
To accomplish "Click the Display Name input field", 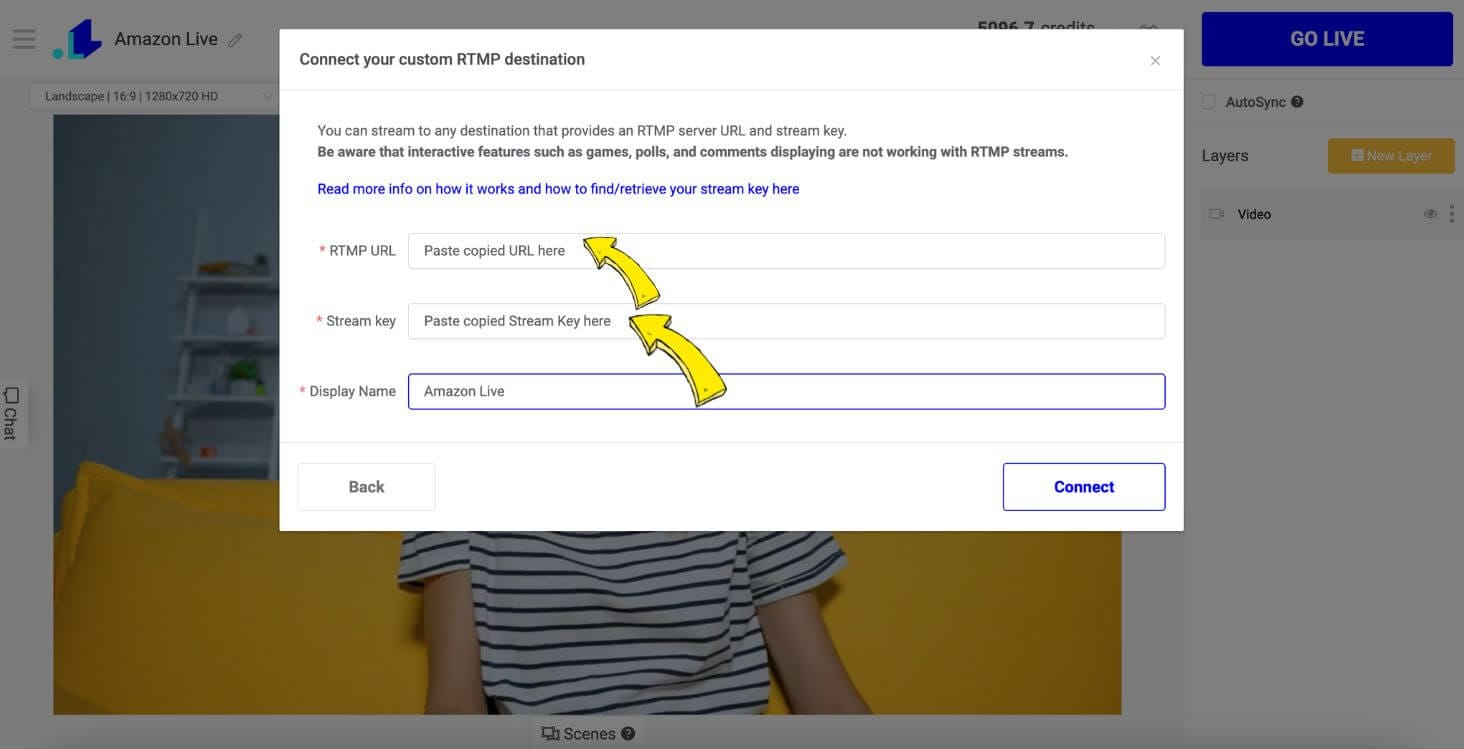I will (x=786, y=391).
